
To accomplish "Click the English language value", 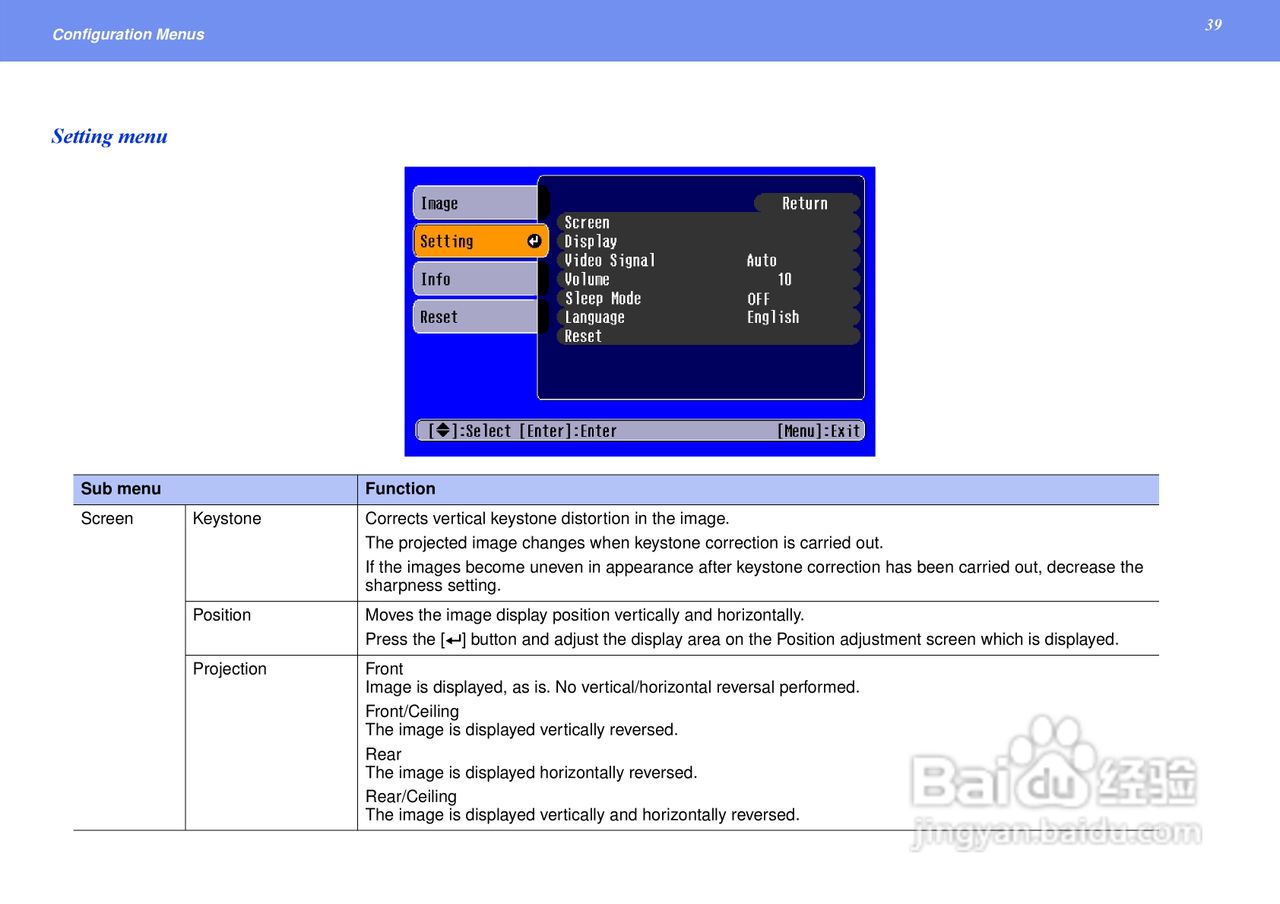I will 773,317.
